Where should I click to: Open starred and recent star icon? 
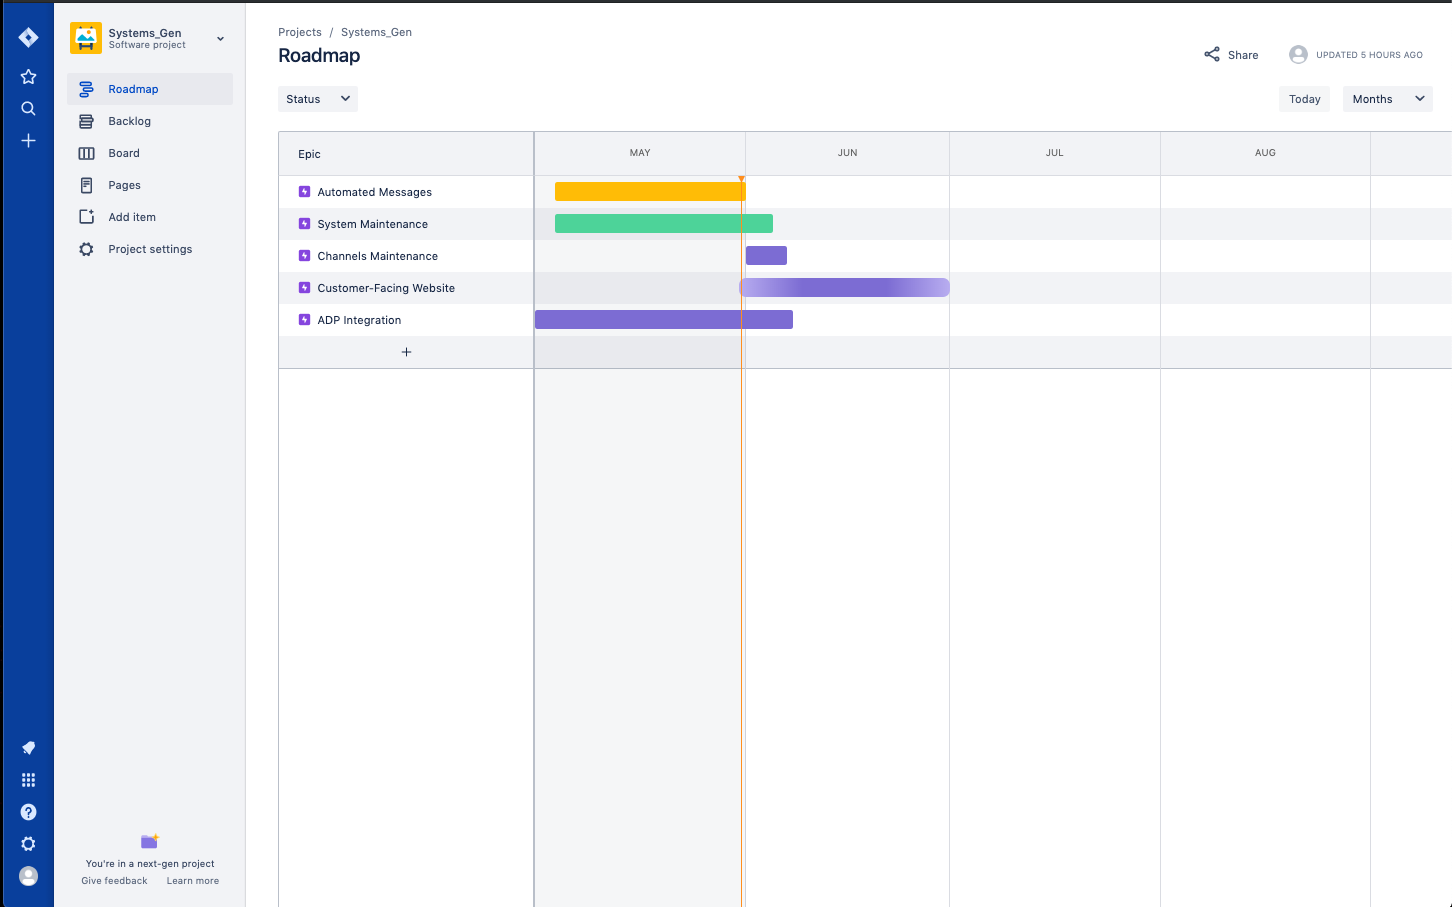(x=28, y=77)
